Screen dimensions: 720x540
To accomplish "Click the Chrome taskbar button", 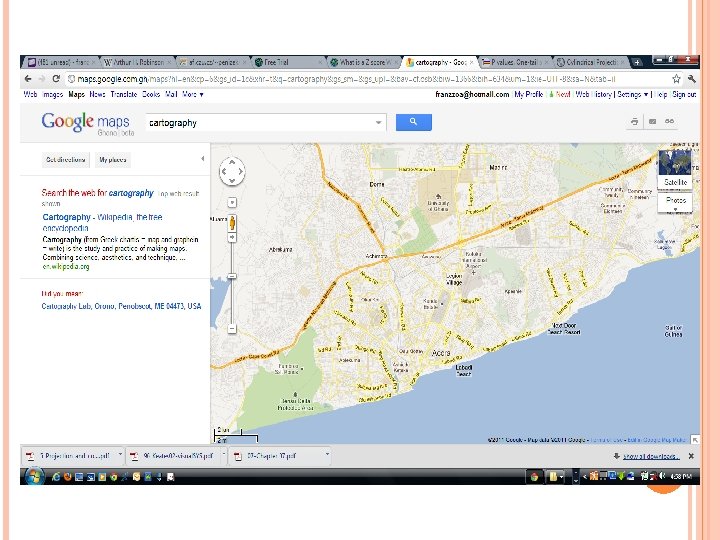I will click(534, 477).
